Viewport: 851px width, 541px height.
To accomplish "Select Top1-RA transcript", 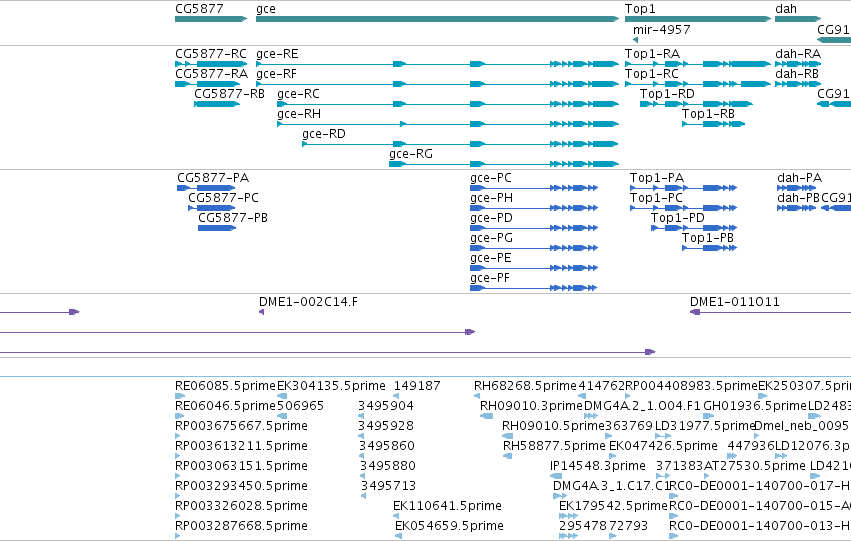I will click(698, 64).
